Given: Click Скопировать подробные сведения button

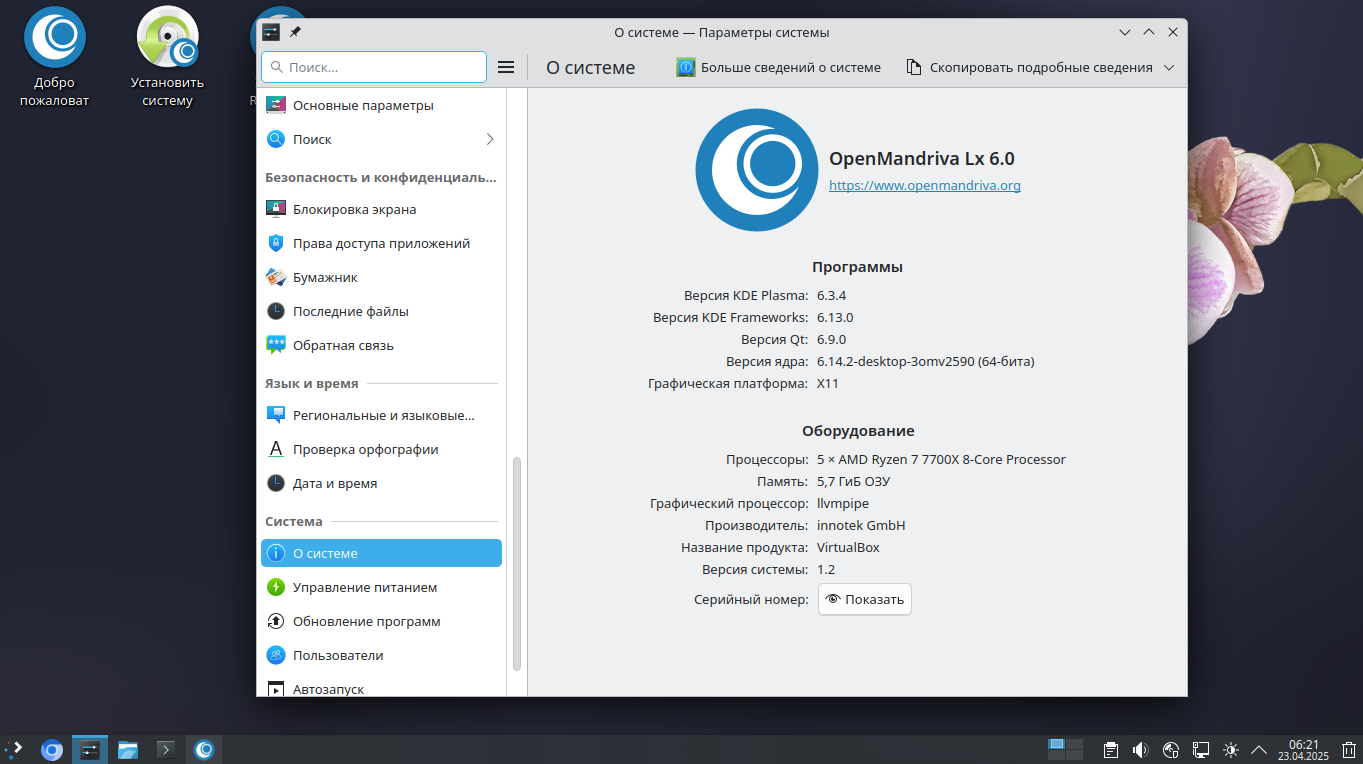Looking at the screenshot, I should [x=1029, y=67].
